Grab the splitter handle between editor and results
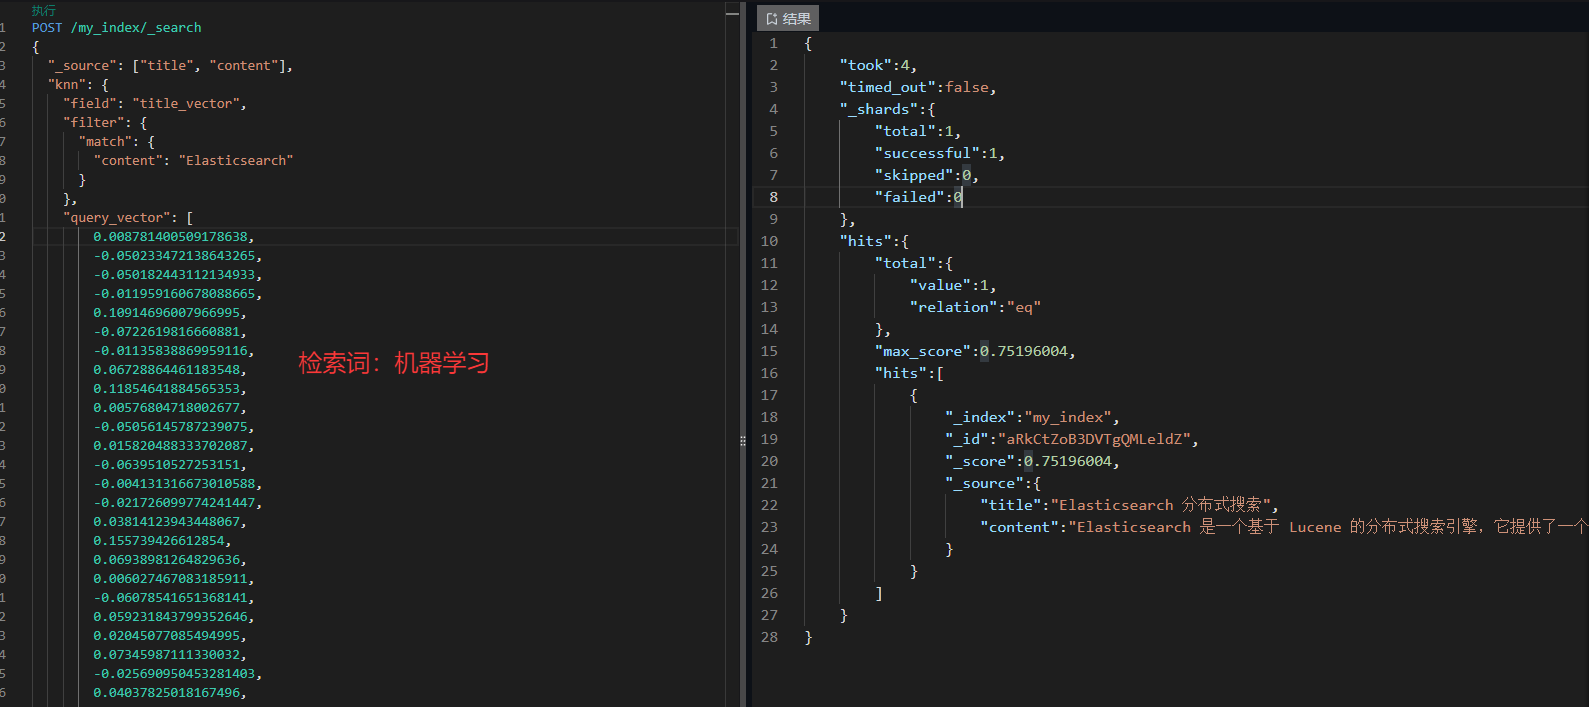The height and width of the screenshot is (707, 1589). click(x=742, y=440)
